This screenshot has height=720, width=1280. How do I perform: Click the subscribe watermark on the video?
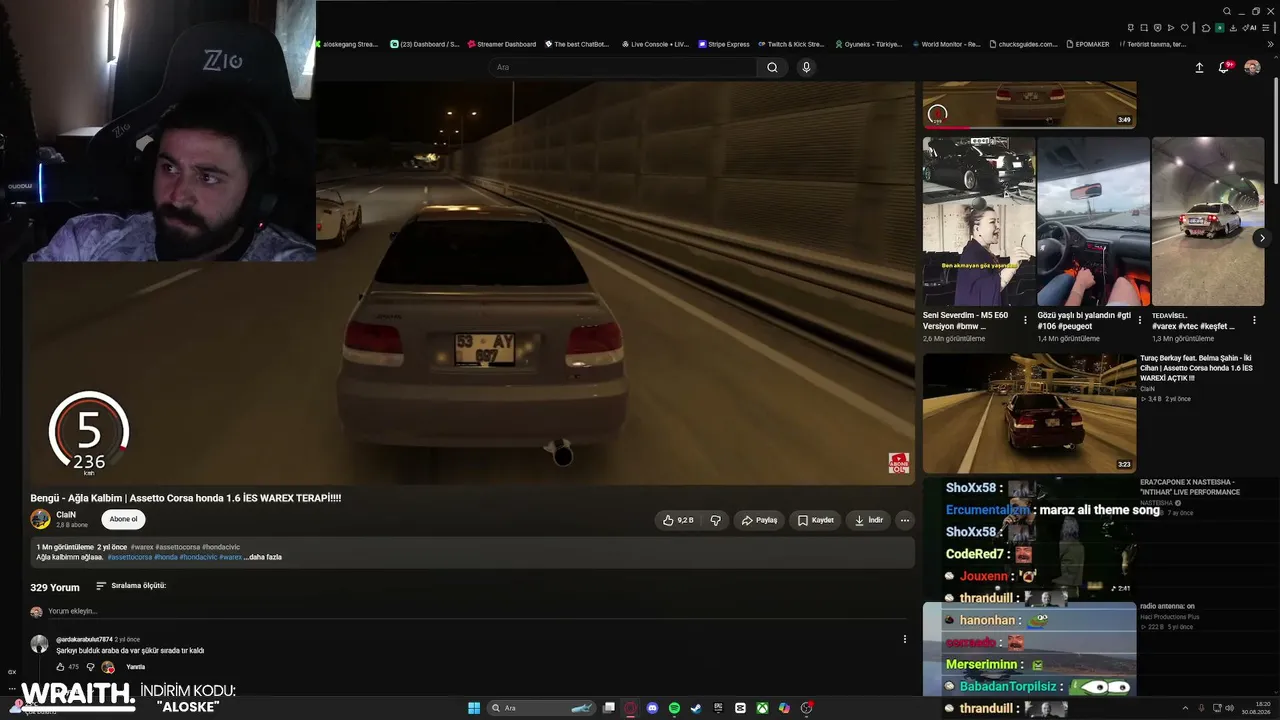coord(899,463)
